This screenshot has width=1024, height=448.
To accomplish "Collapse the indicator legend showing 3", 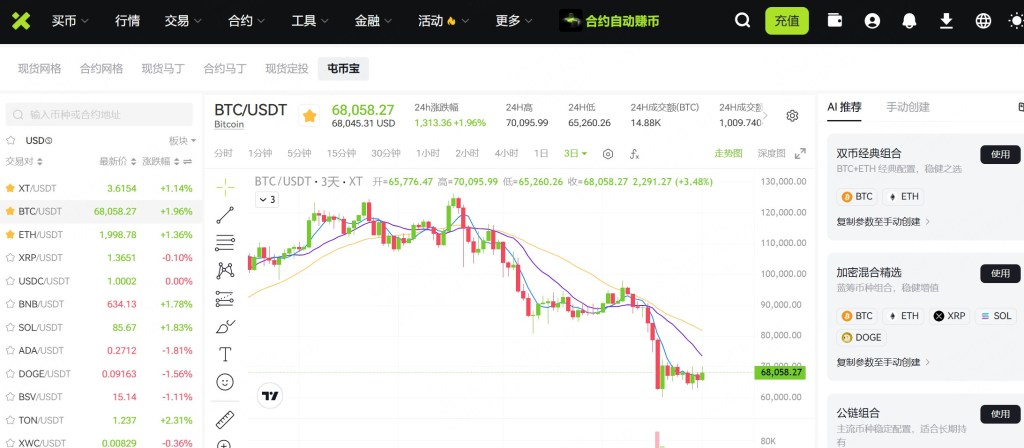I will pyautogui.click(x=267, y=200).
